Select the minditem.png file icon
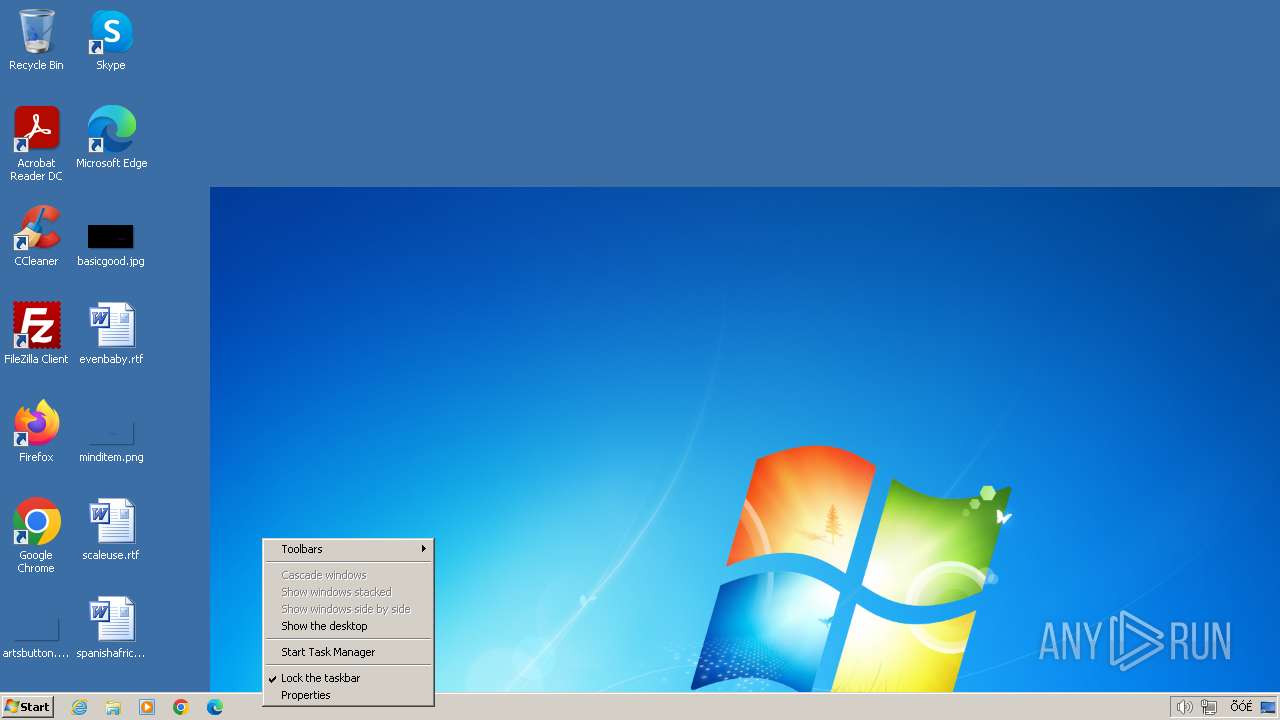Image resolution: width=1280 pixels, height=720 pixels. [111, 433]
